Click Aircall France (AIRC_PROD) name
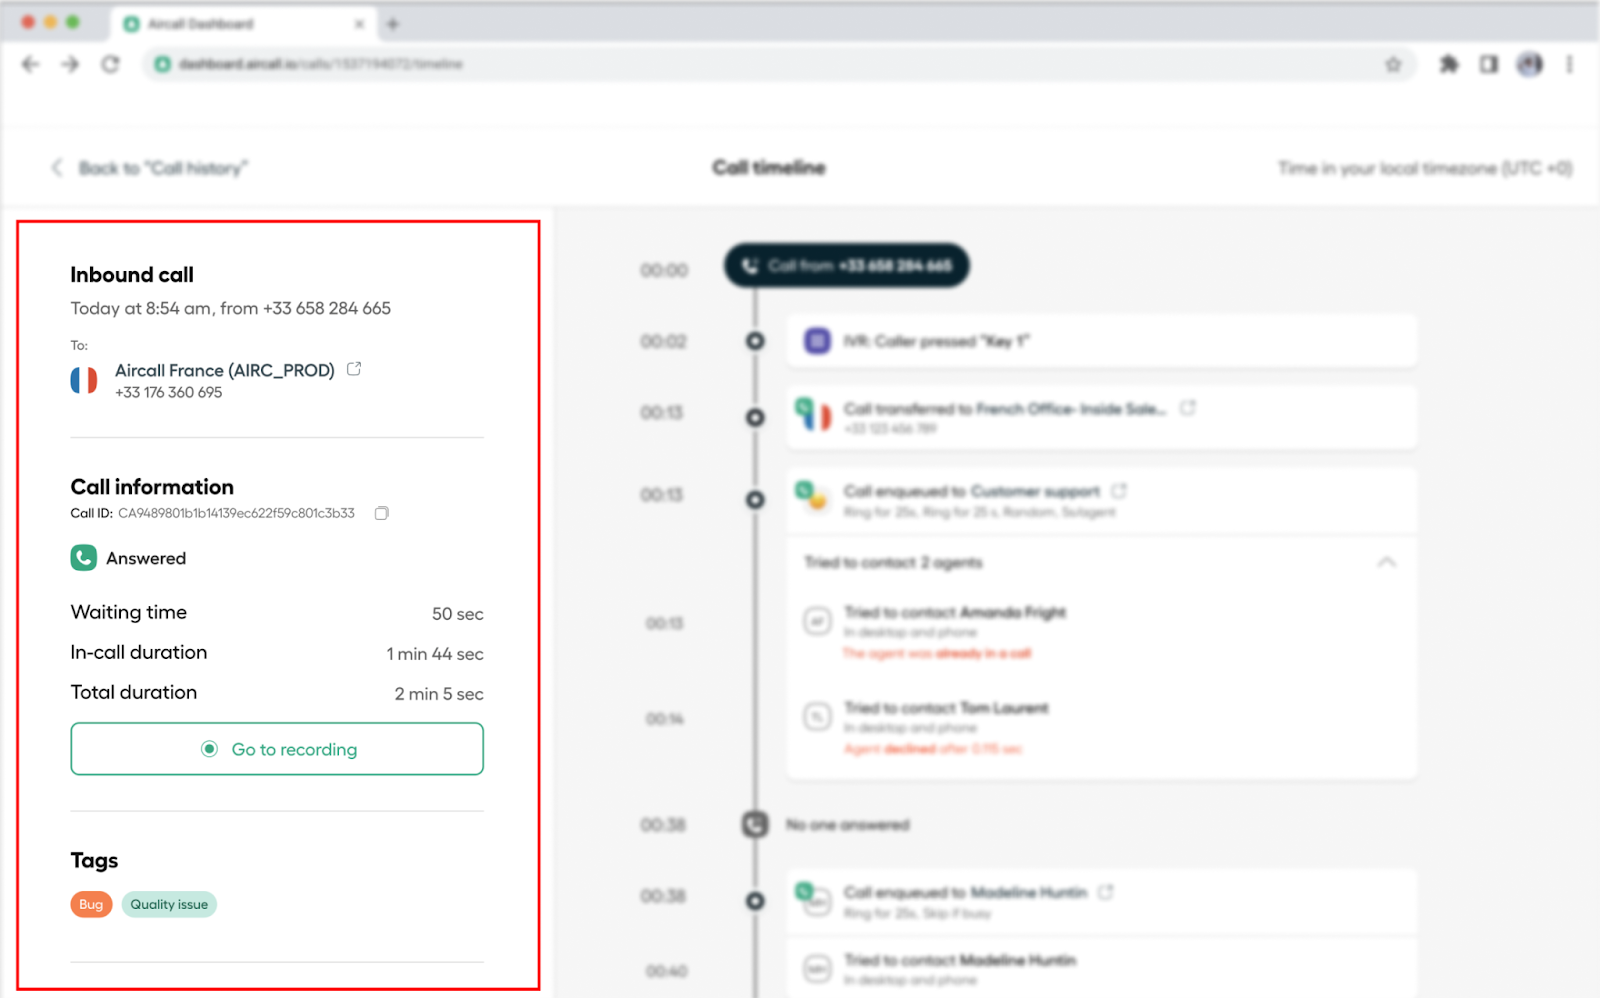 click(225, 370)
